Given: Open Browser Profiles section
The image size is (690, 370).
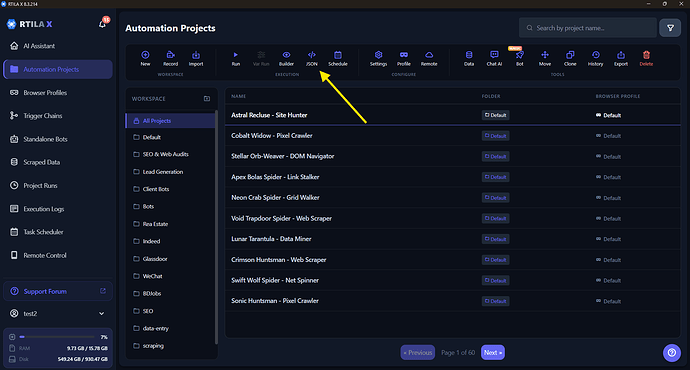Looking at the screenshot, I should coord(58,93).
